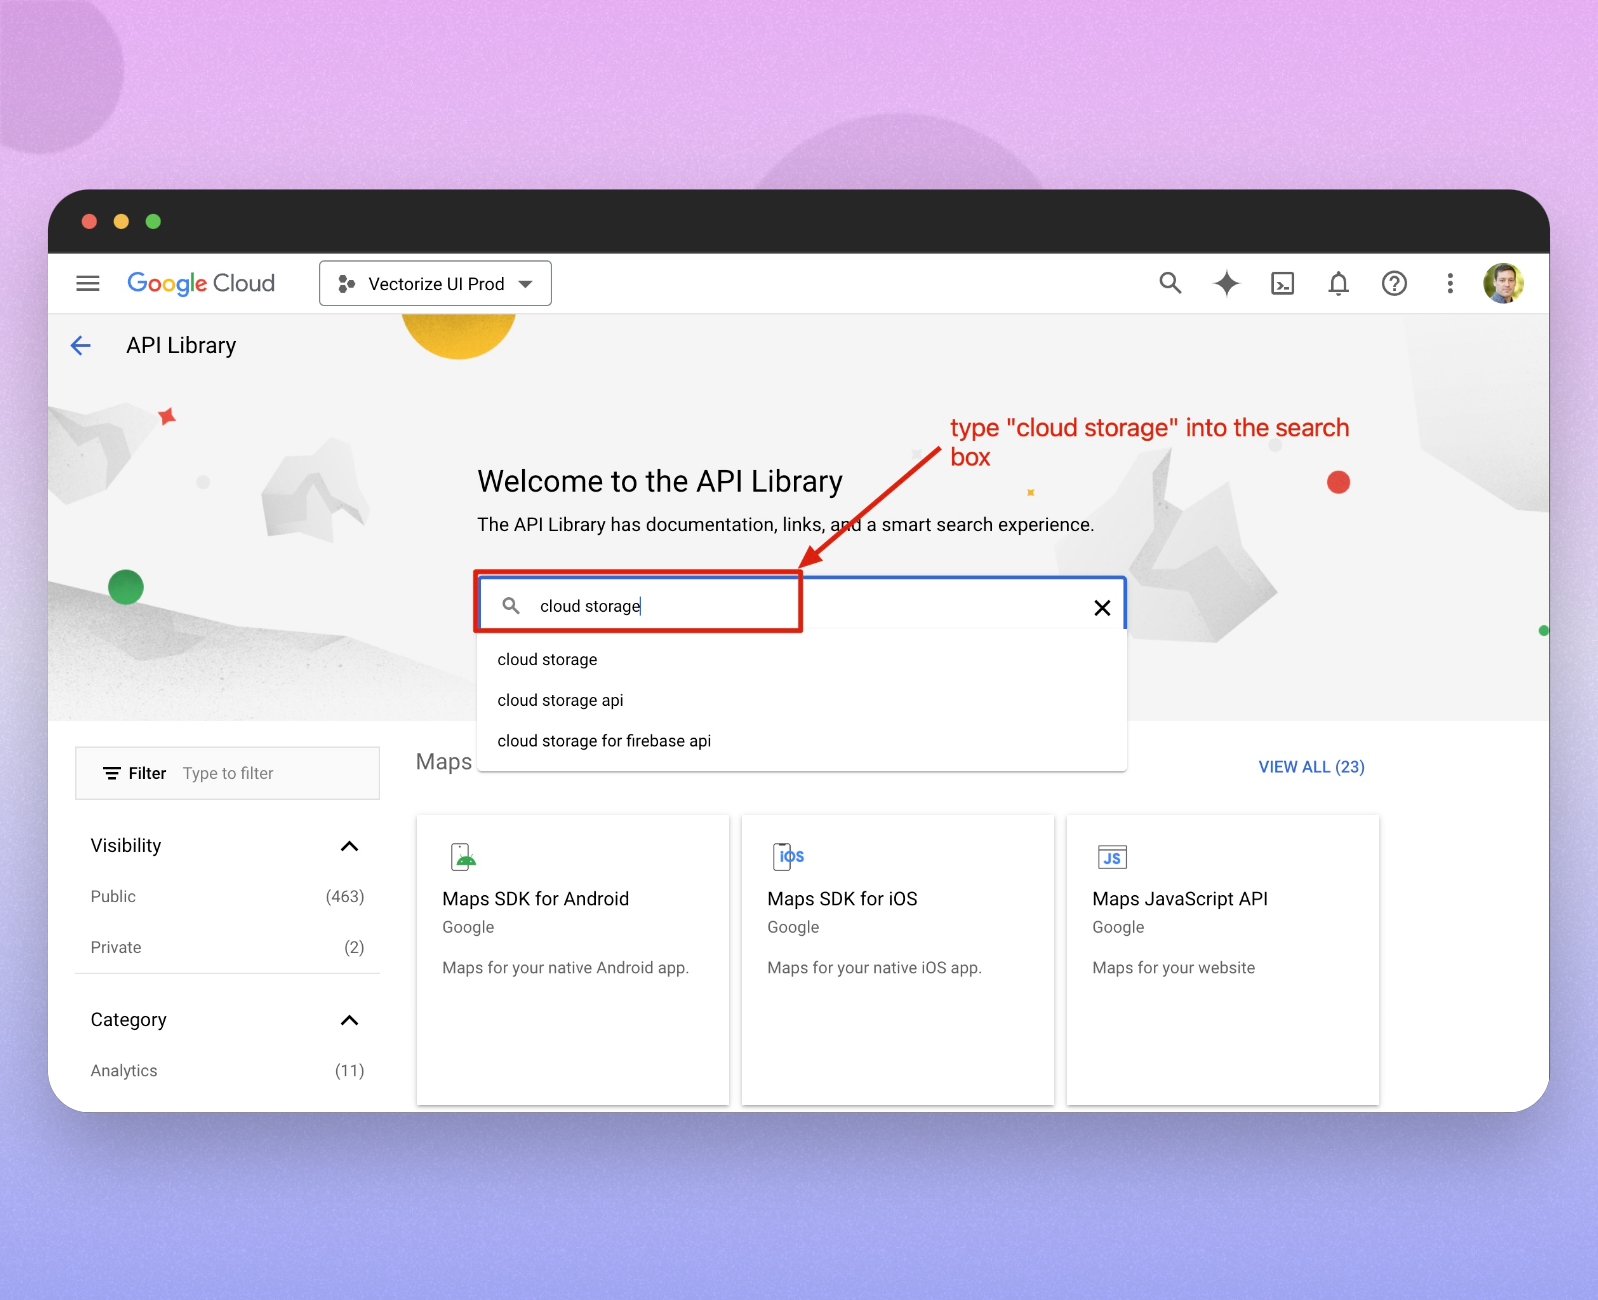Click the Filter list icon
The width and height of the screenshot is (1598, 1300).
(112, 774)
